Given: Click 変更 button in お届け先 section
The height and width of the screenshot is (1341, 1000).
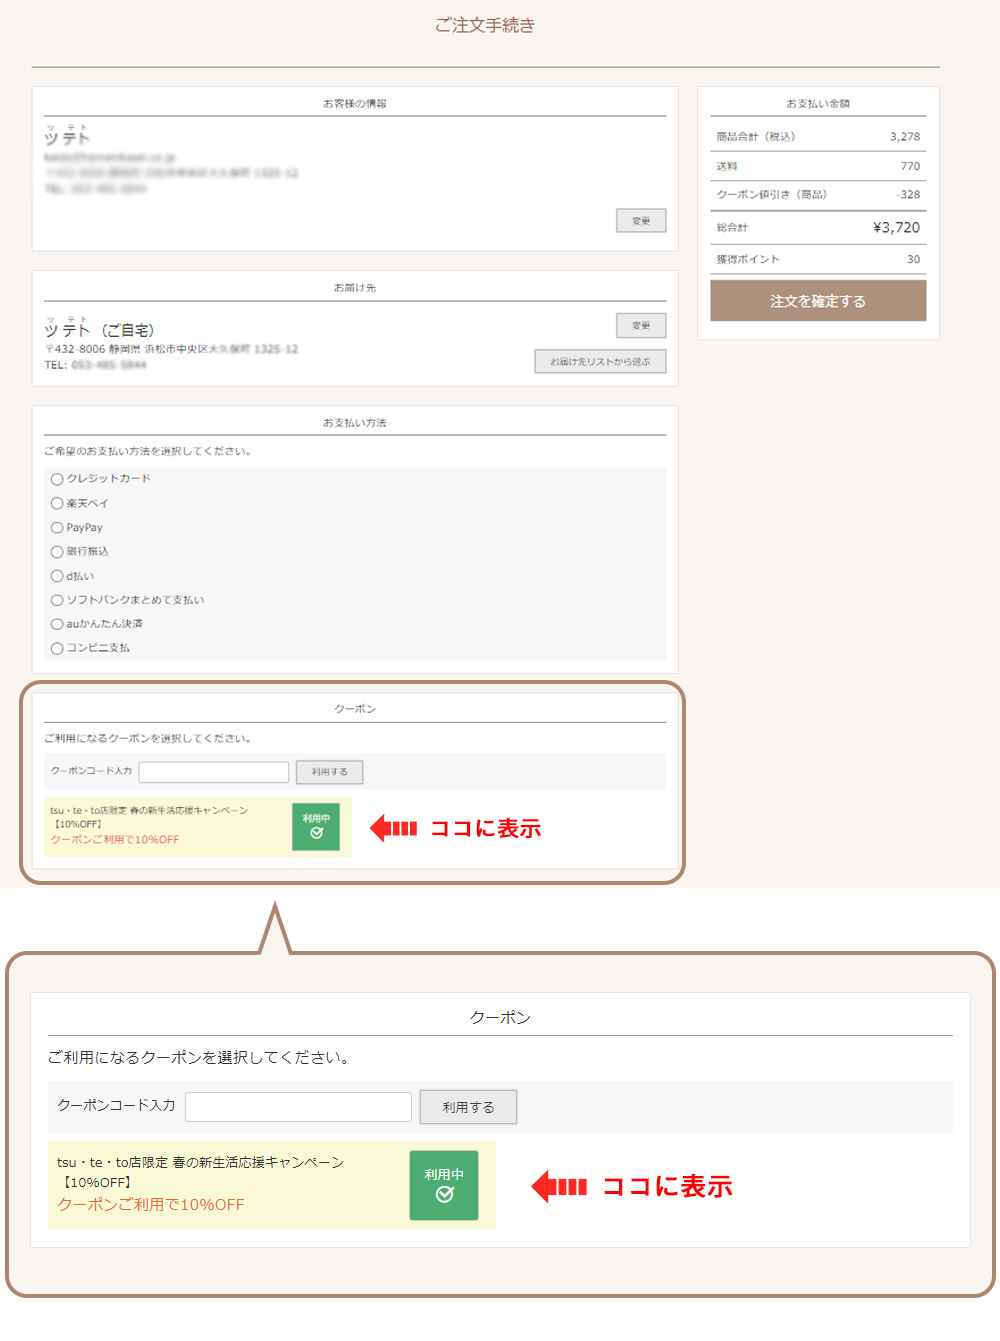Looking at the screenshot, I should tap(641, 326).
